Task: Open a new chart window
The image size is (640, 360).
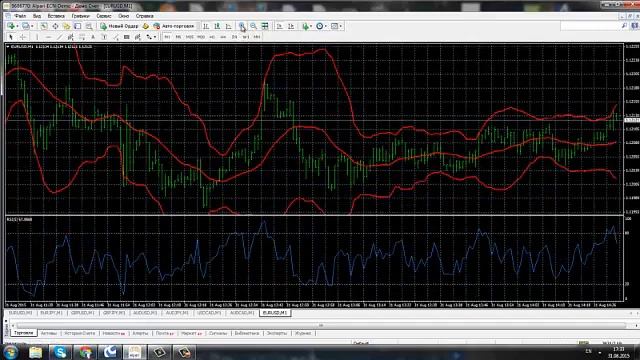Action: pyautogui.click(x=10, y=26)
